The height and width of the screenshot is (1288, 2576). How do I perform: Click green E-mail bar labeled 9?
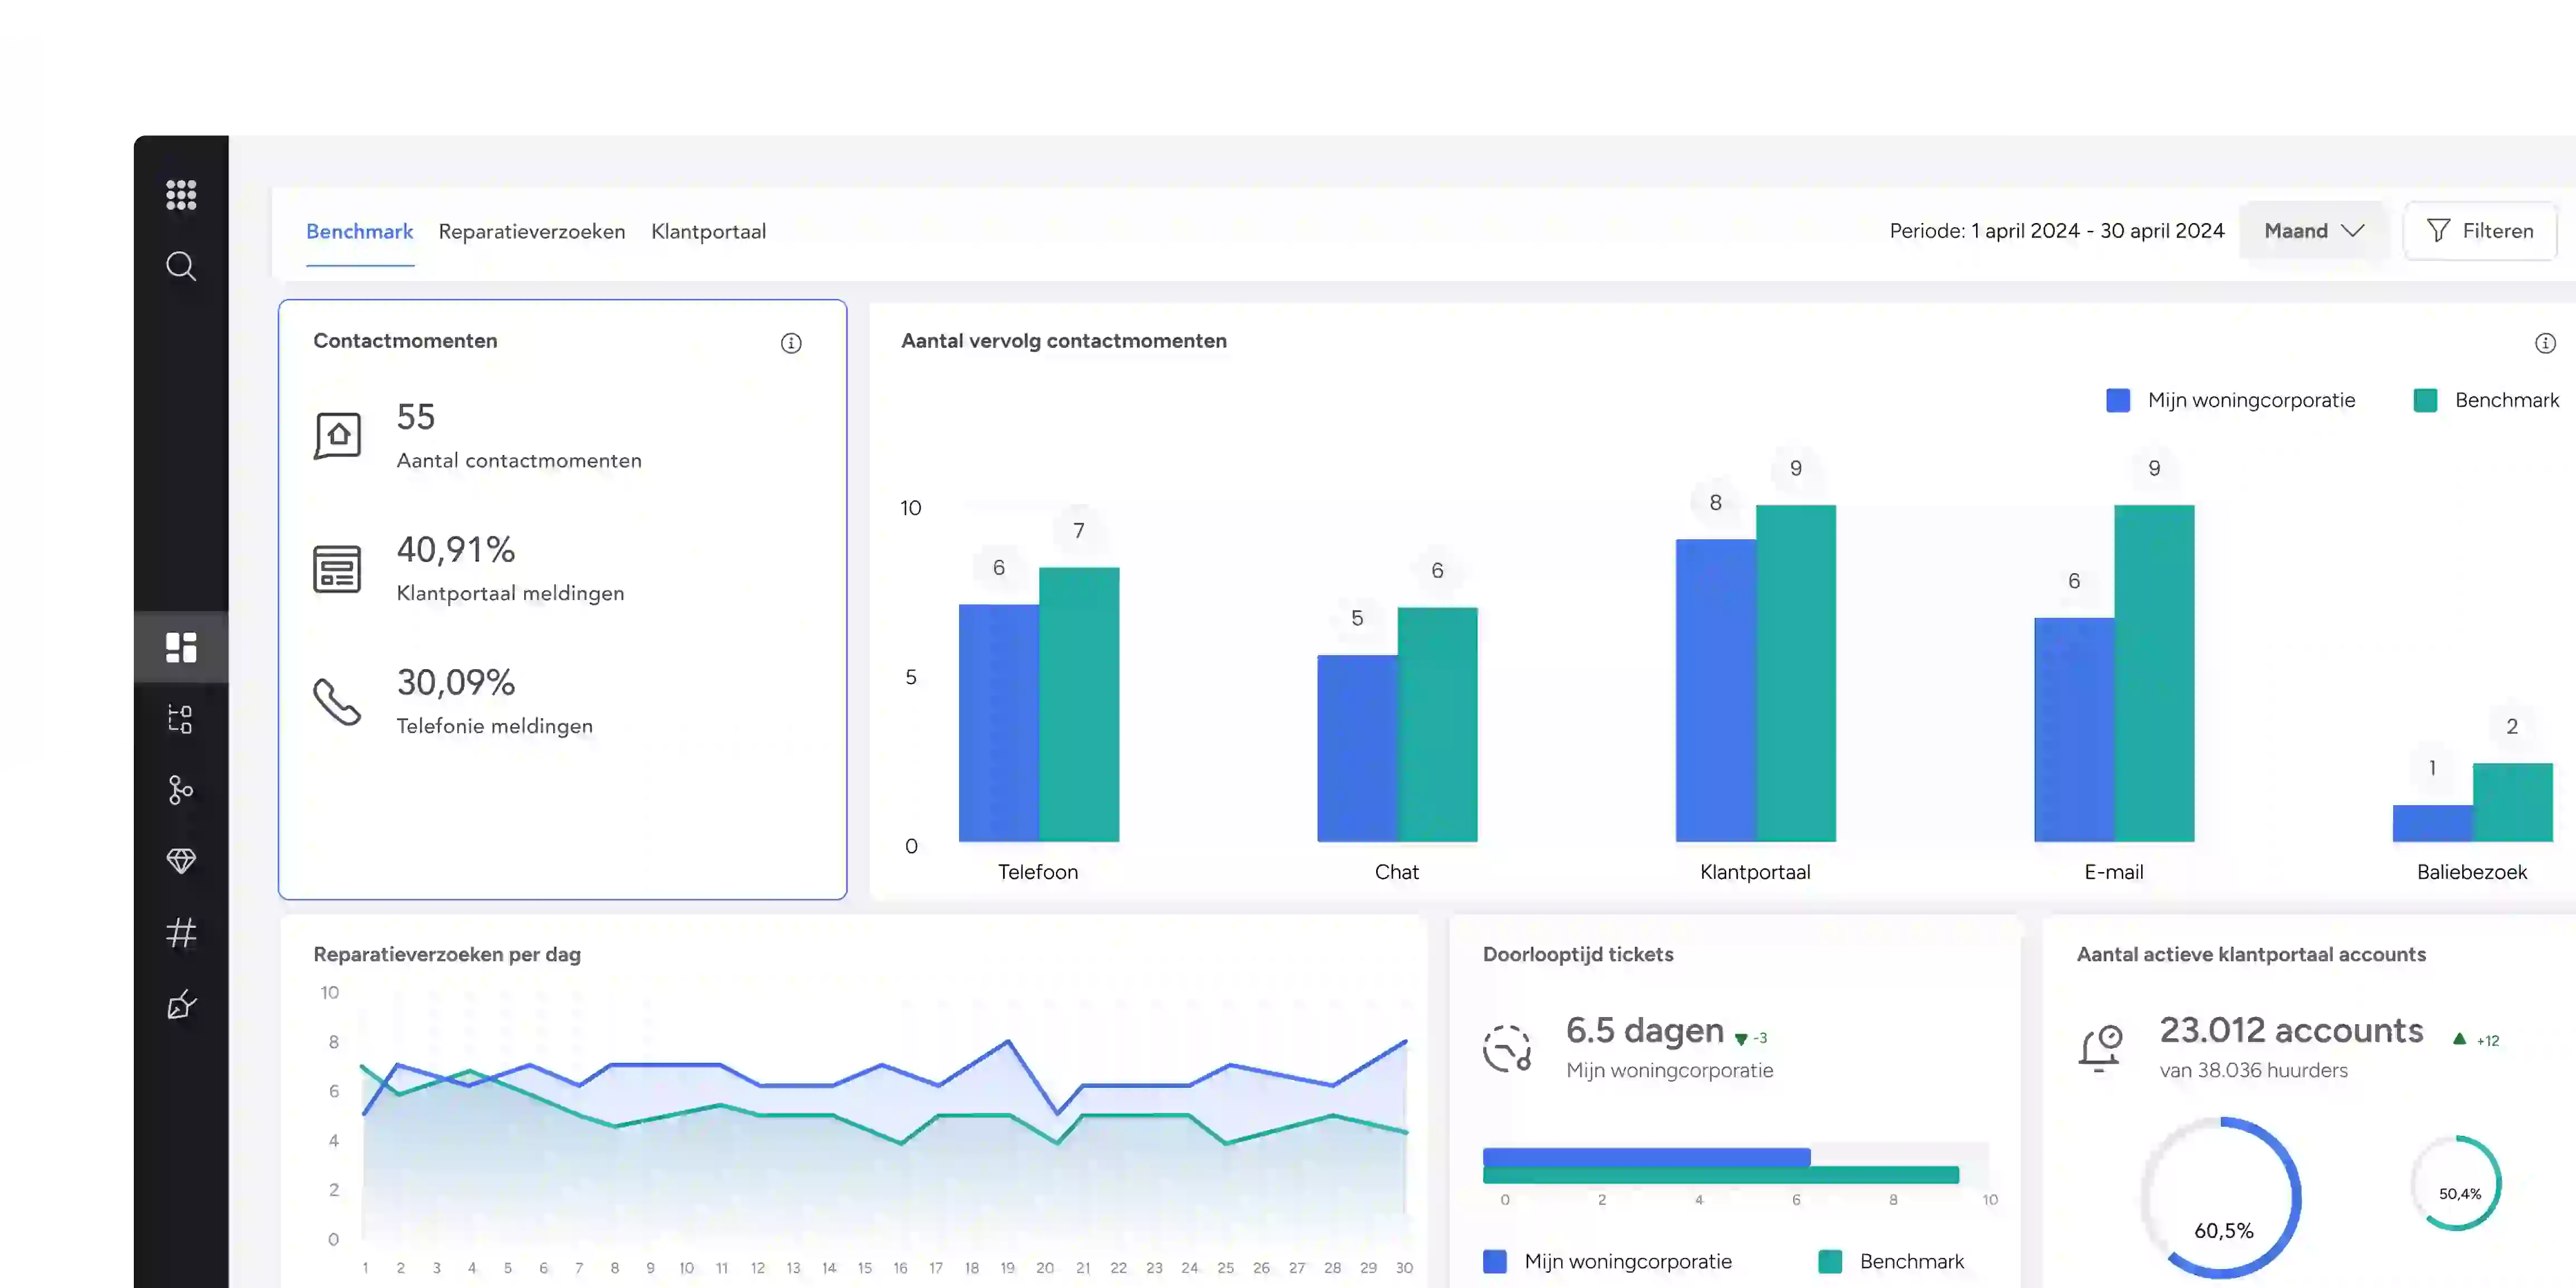pos(2154,674)
